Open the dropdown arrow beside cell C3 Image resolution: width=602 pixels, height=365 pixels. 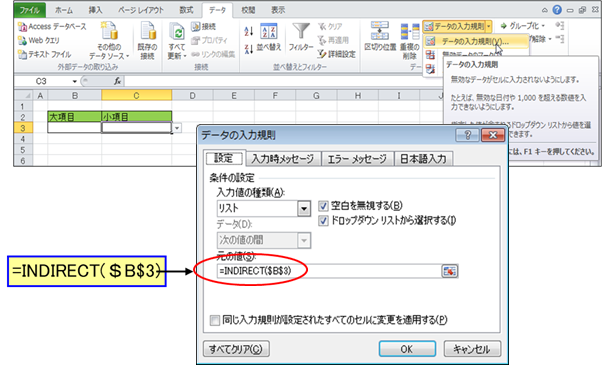(177, 128)
